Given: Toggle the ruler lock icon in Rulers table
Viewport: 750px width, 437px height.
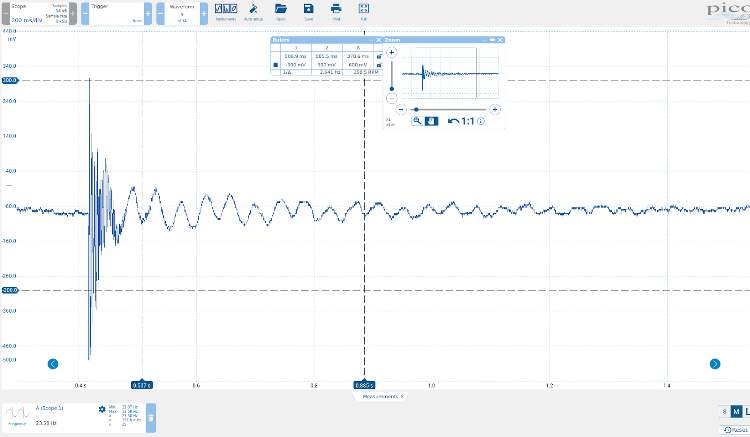Looking at the screenshot, I should 379,58.
